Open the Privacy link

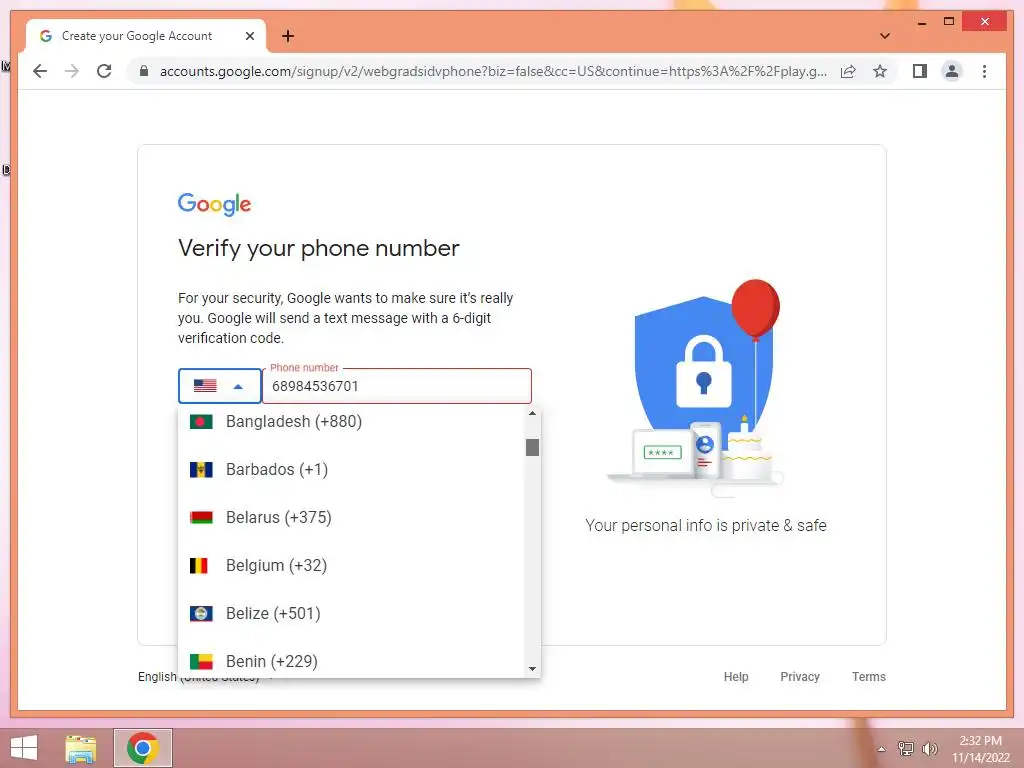(799, 677)
